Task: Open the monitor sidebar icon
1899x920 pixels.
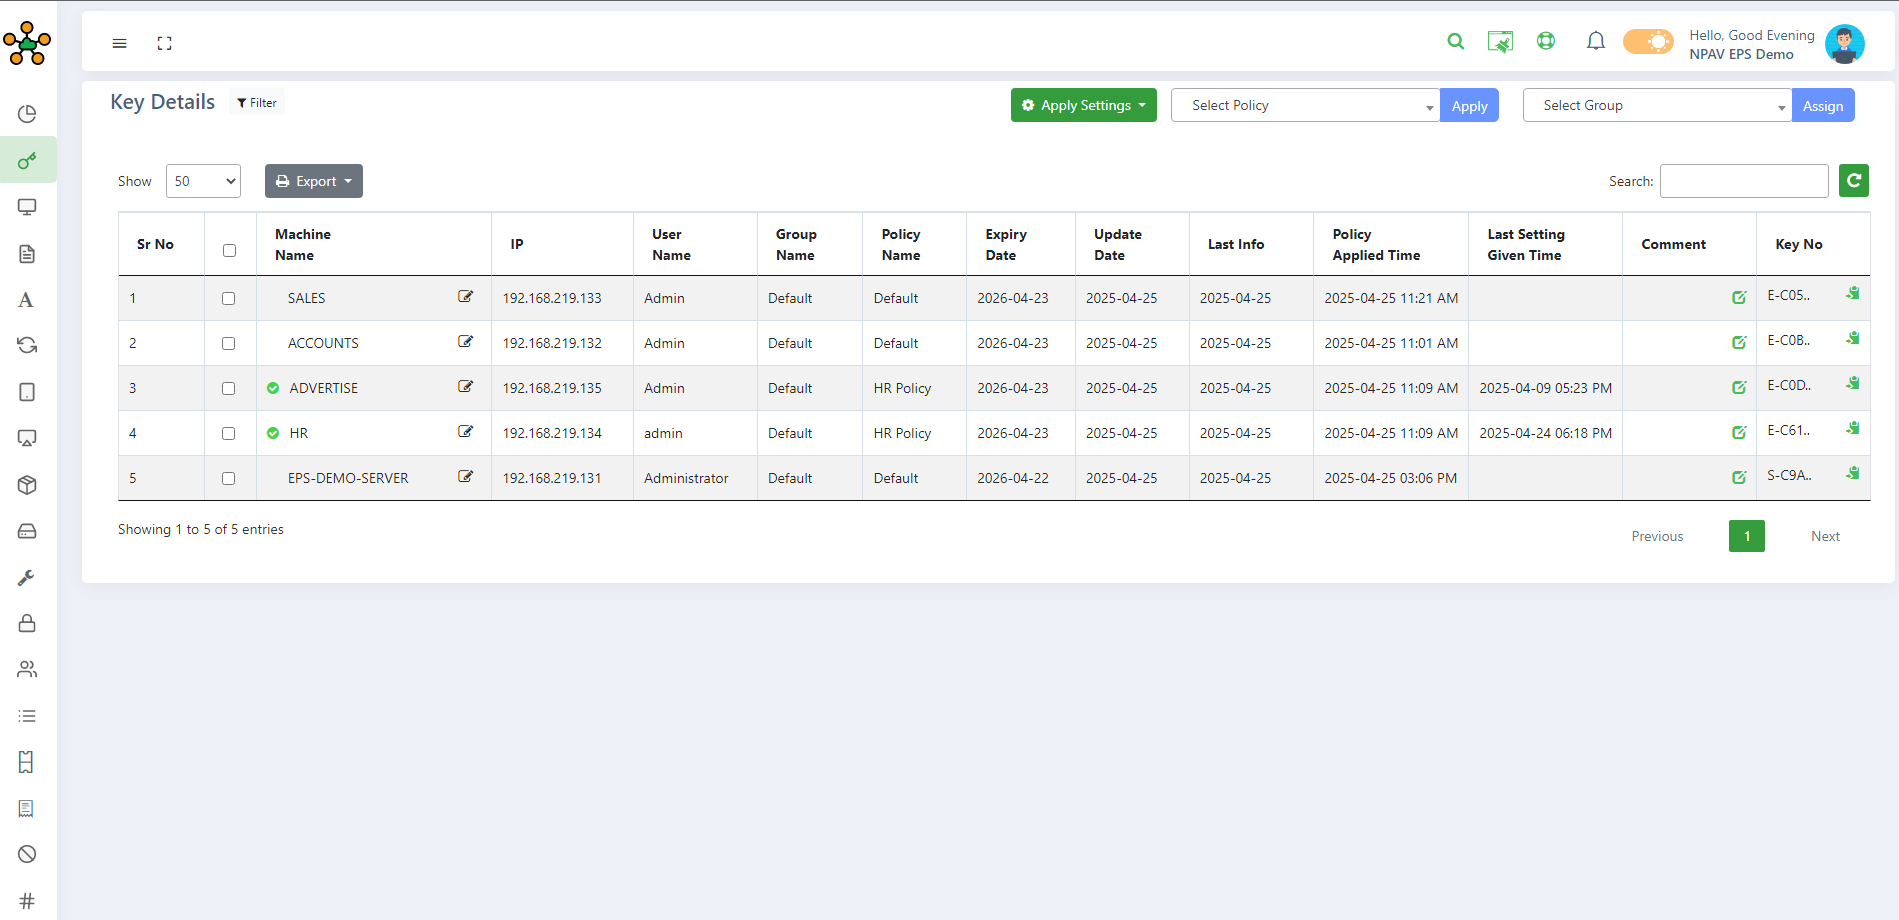Action: pyautogui.click(x=27, y=207)
